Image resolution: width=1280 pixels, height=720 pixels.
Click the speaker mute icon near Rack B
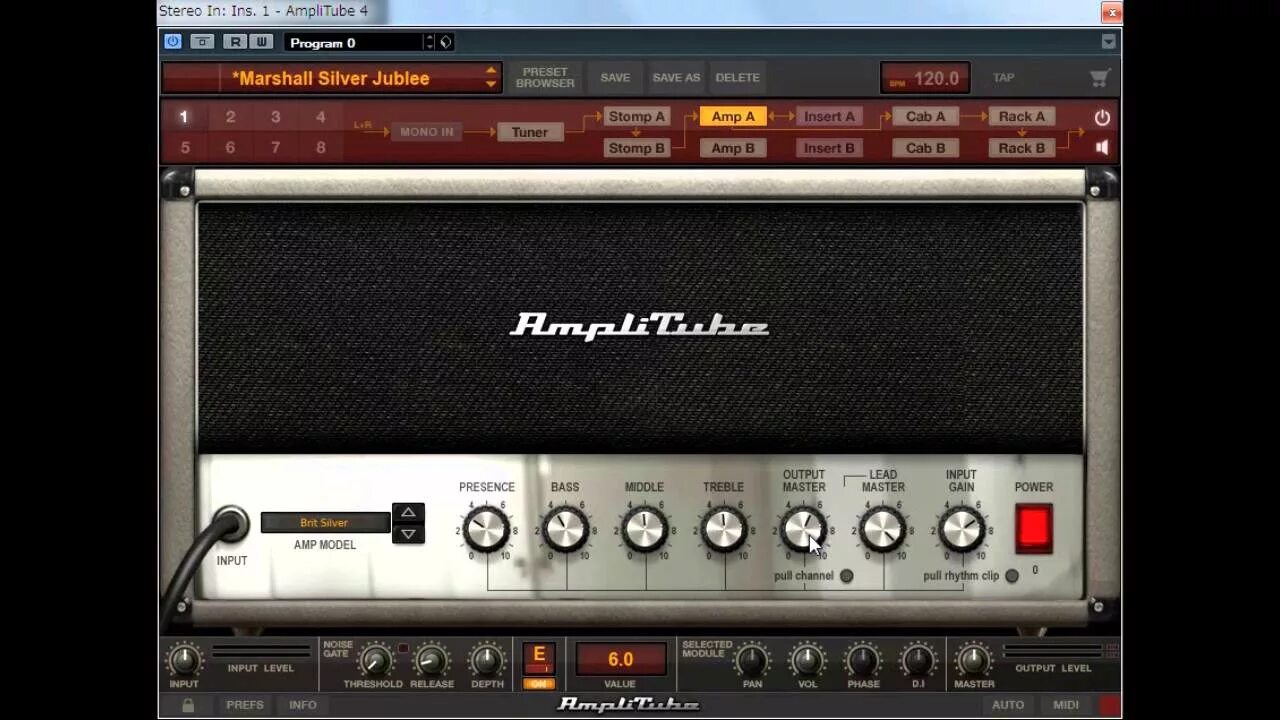pyautogui.click(x=1101, y=147)
